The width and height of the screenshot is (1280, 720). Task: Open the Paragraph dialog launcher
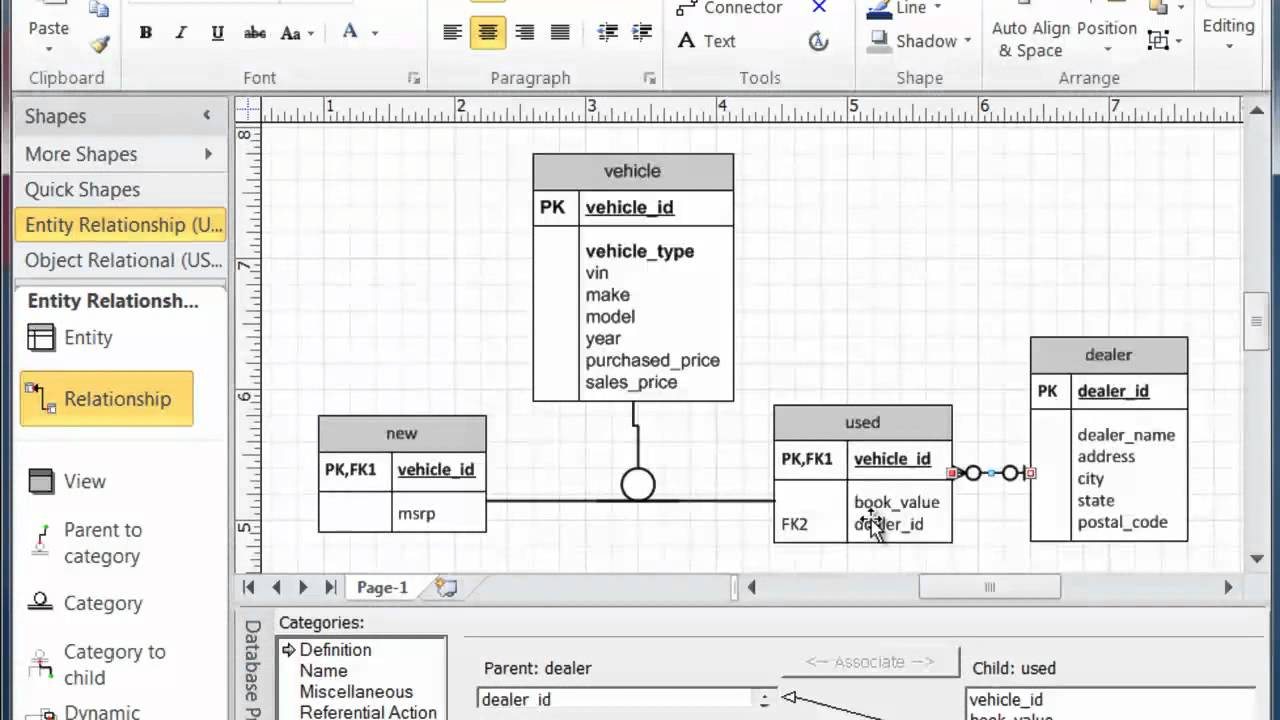pos(649,78)
